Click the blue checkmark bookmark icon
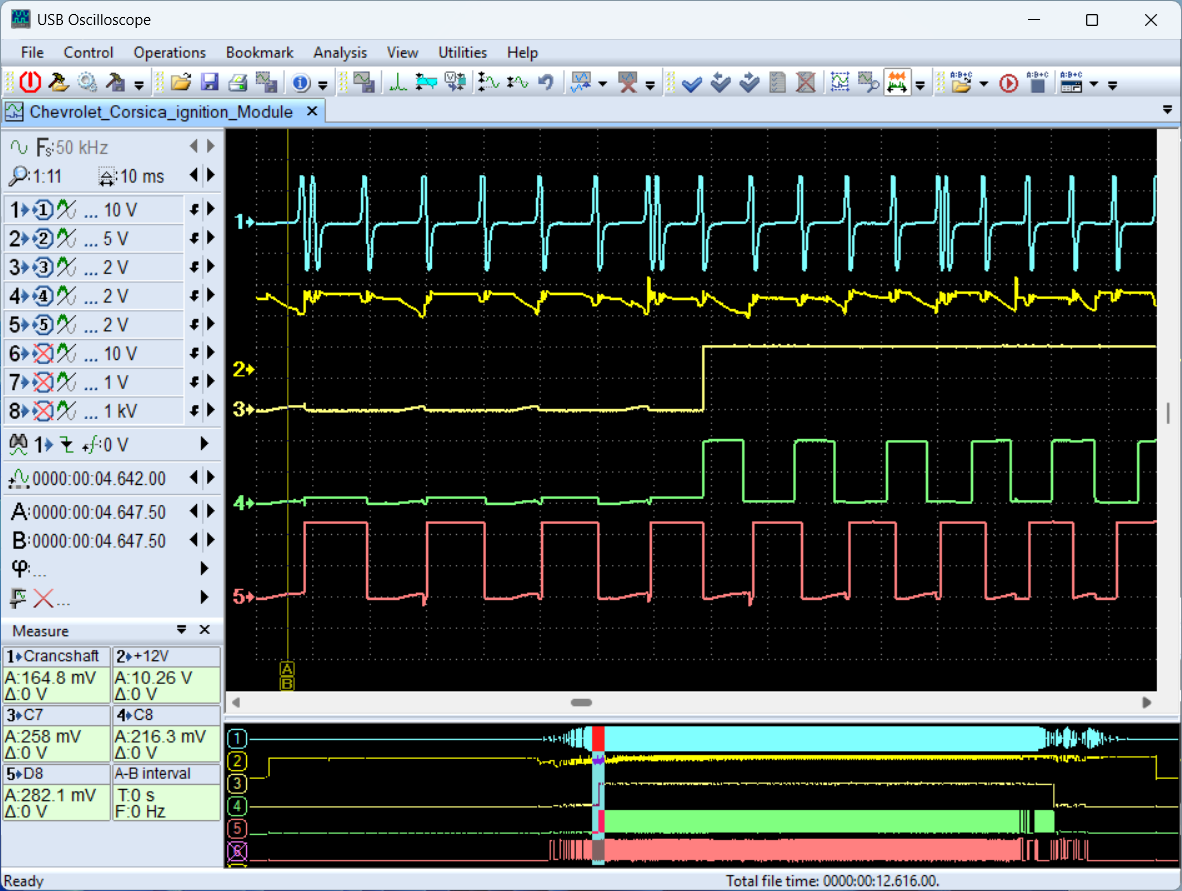The image size is (1182, 891). (x=691, y=83)
